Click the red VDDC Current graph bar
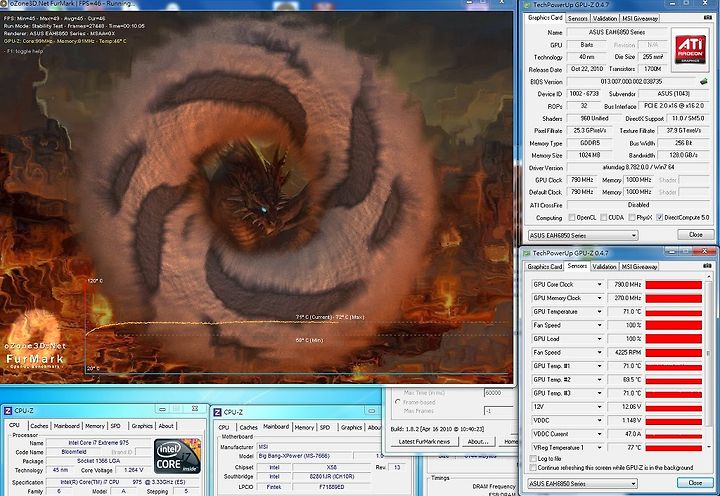 pyautogui.click(x=674, y=436)
